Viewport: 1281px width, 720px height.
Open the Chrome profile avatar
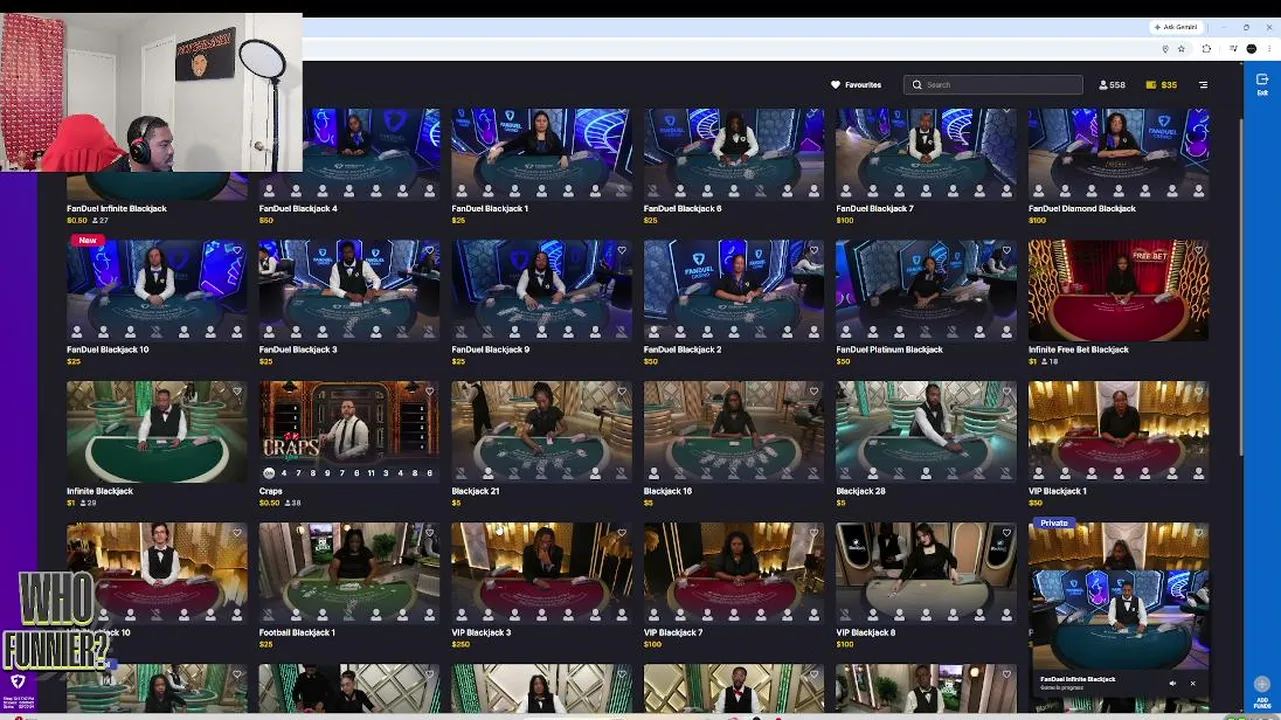pos(1251,49)
